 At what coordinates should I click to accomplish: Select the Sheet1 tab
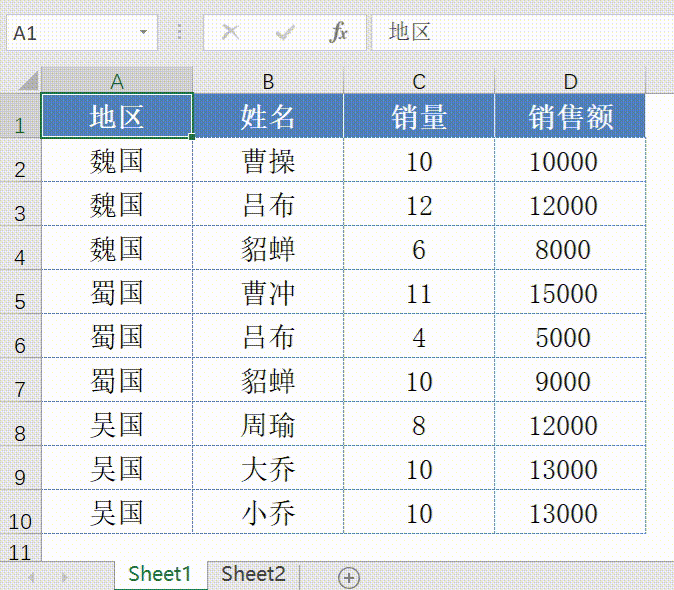pos(160,574)
